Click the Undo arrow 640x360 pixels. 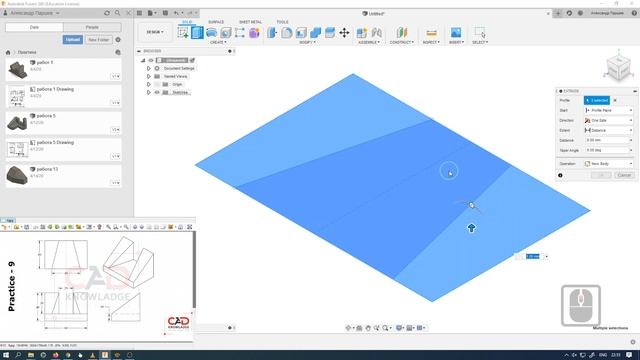176,13
